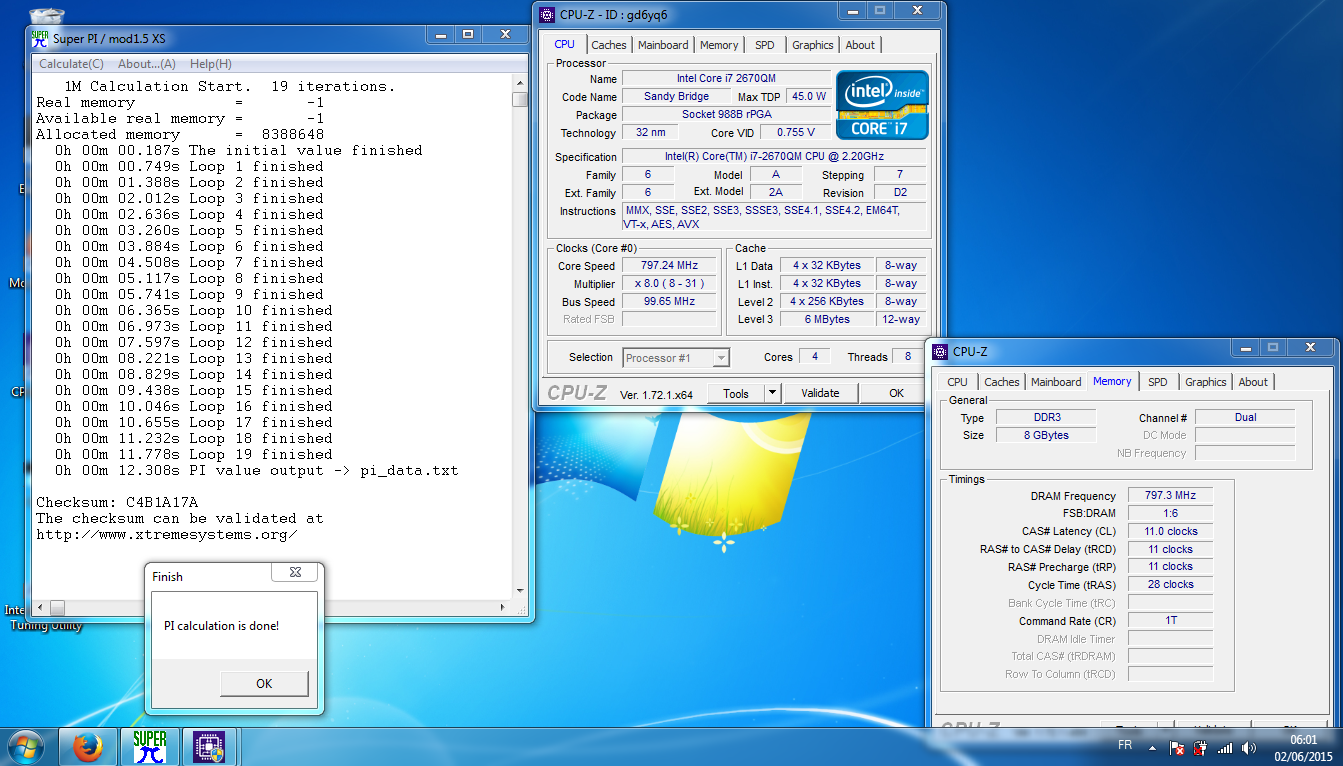Switch to Caches tab in CPU-Z gd6yq6

[609, 45]
